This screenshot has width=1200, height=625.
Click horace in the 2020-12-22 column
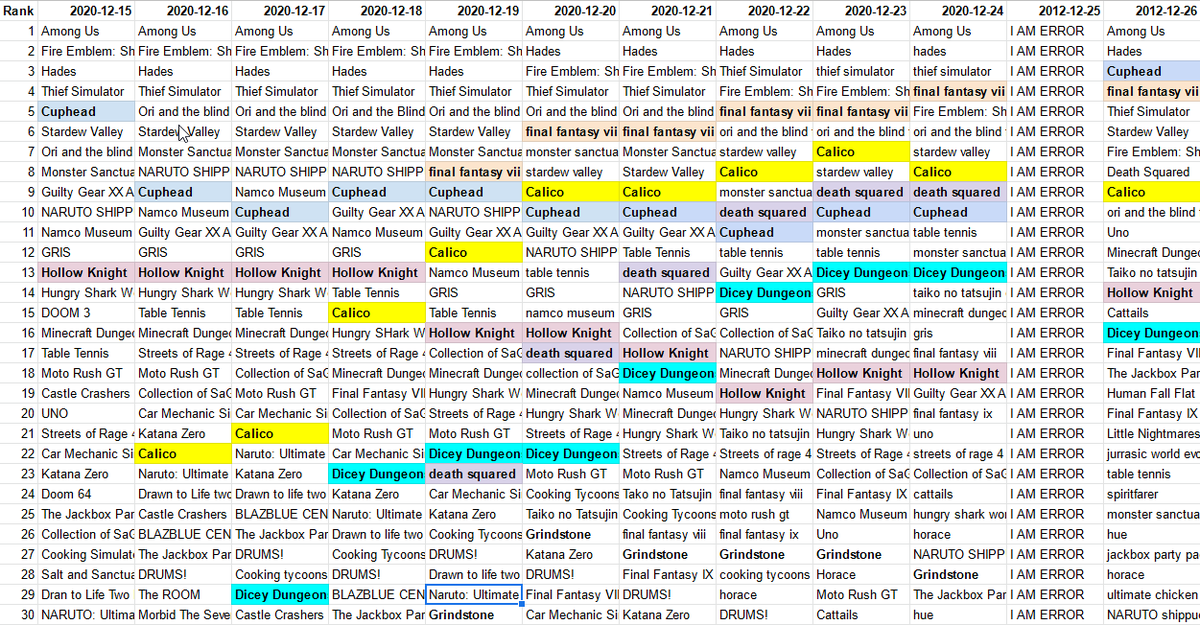click(766, 594)
